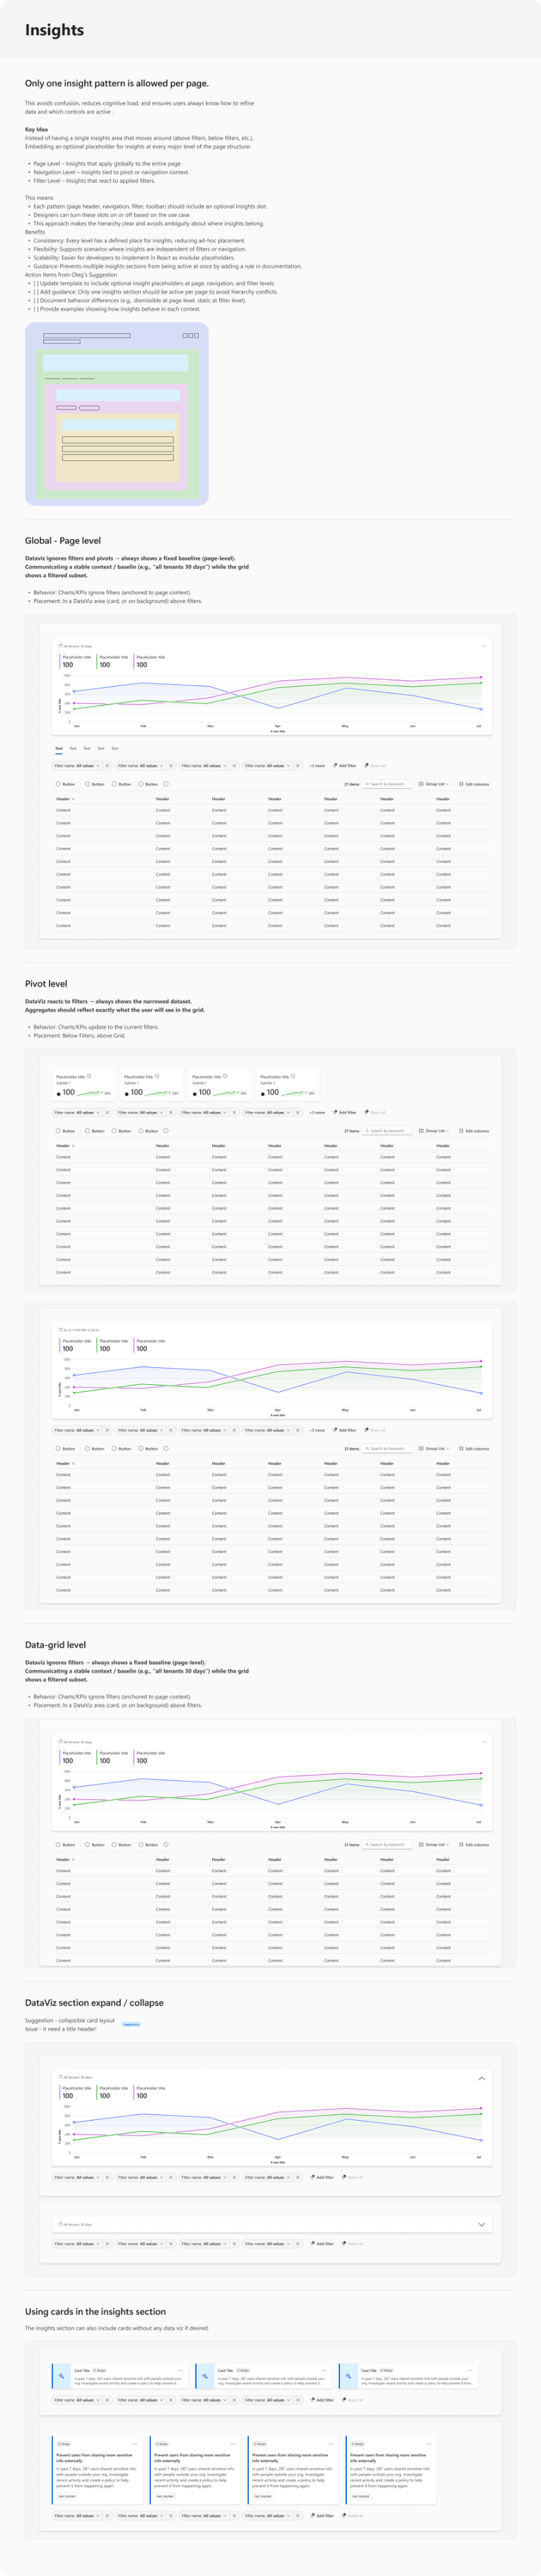Click layered layout diagram under Action Items list
541x2576 pixels.
pos(117,414)
